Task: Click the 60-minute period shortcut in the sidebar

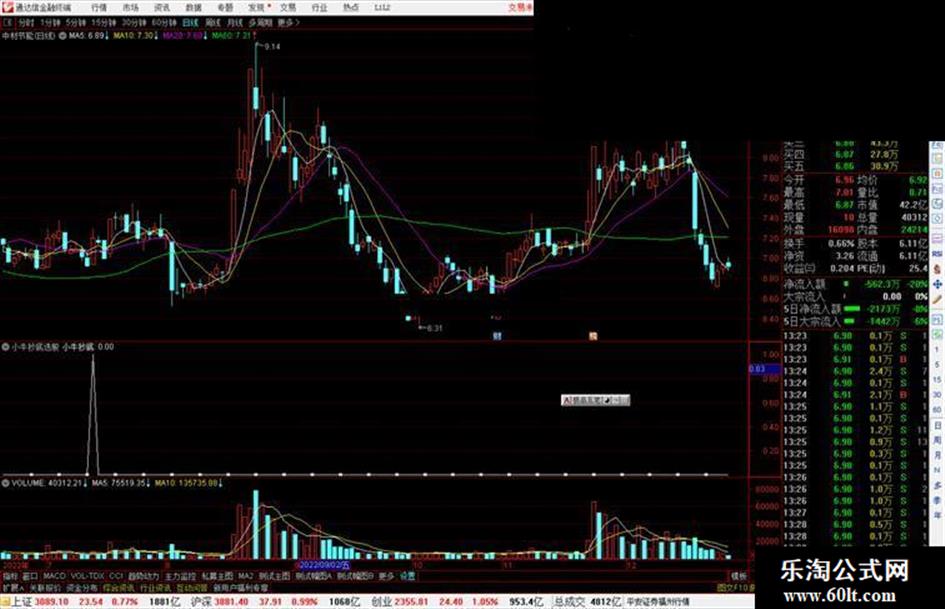Action: [x=937, y=410]
